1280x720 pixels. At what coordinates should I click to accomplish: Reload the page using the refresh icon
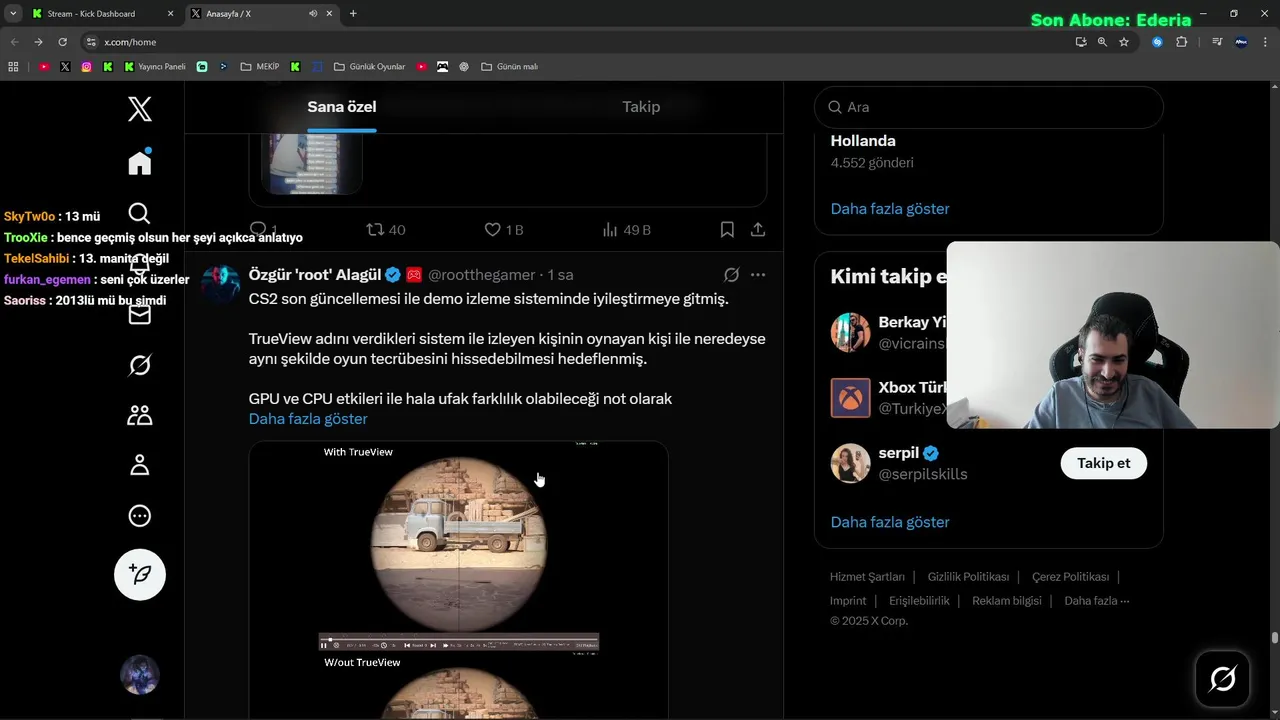click(x=62, y=42)
